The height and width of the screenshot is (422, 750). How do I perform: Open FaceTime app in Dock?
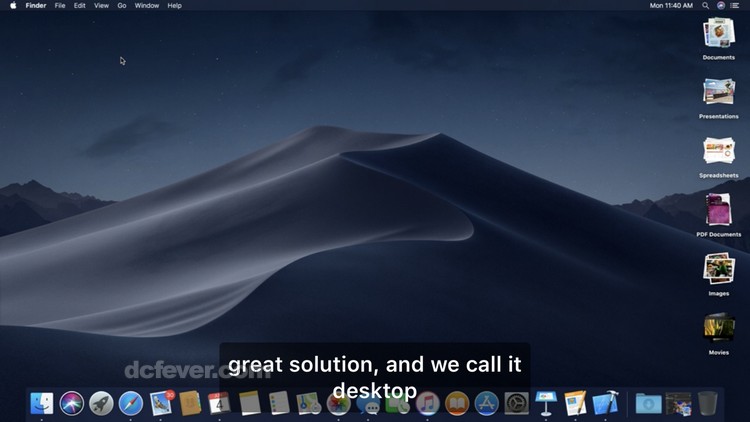(x=397, y=403)
